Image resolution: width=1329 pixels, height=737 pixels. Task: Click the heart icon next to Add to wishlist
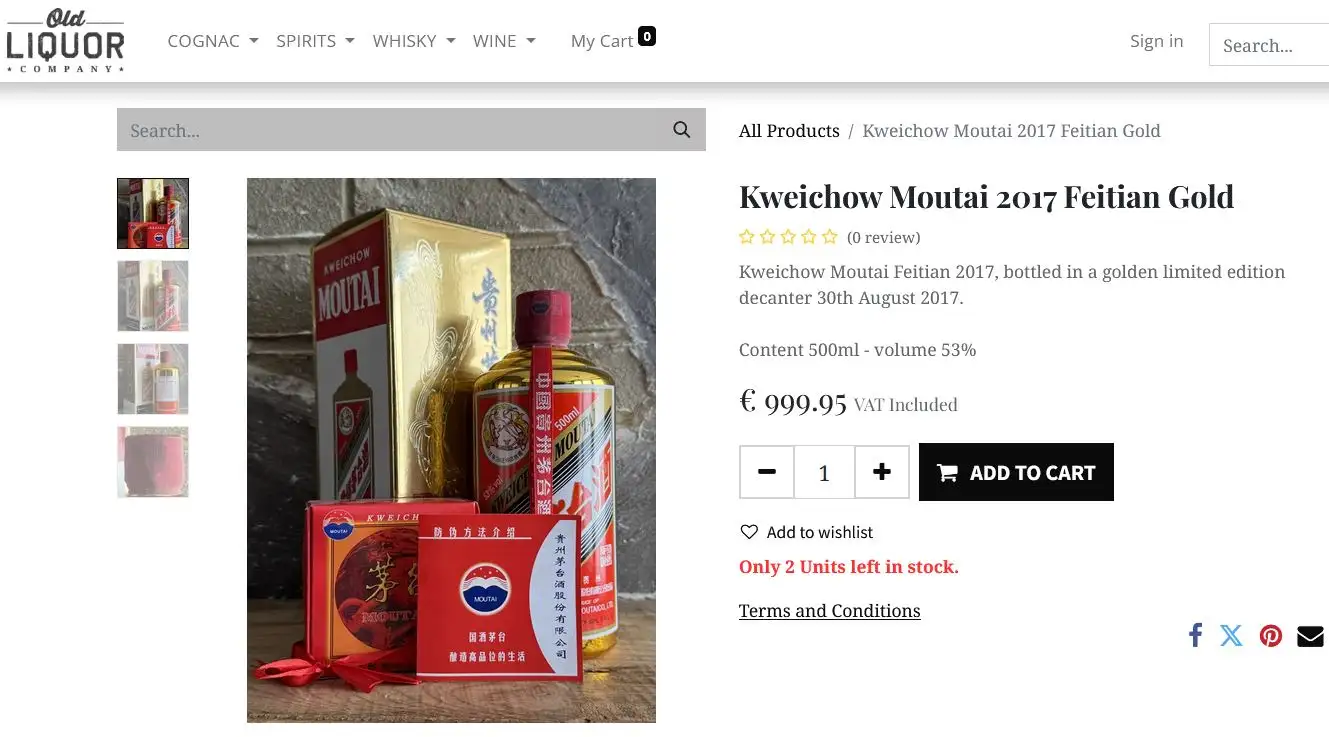coord(748,531)
